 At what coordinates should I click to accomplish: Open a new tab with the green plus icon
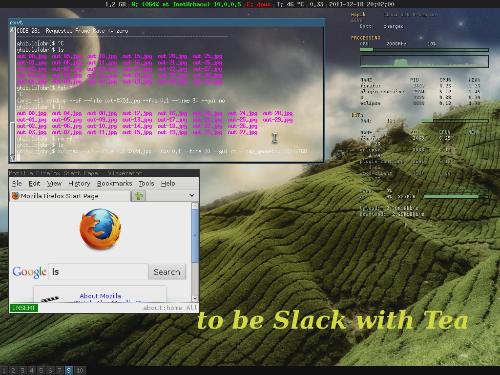pyautogui.click(x=139, y=196)
